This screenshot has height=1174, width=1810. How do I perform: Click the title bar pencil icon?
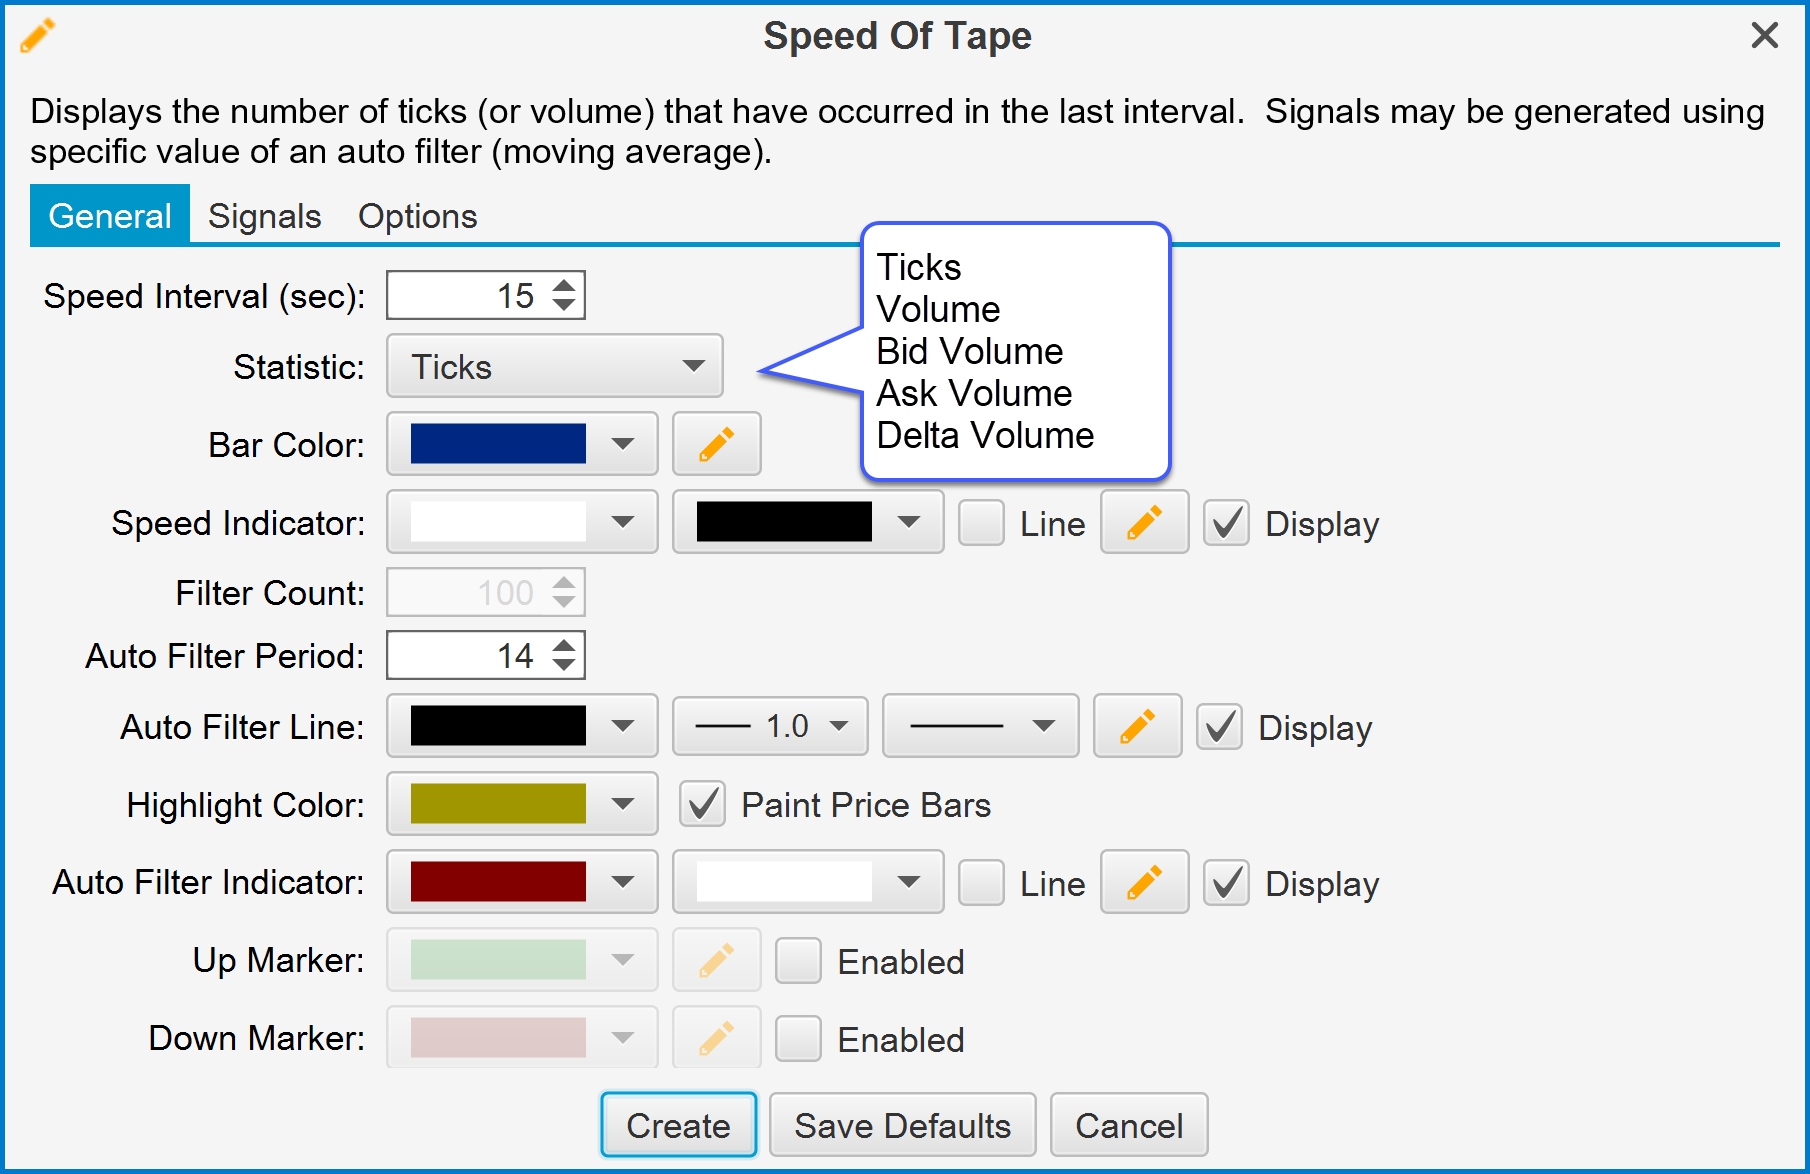point(37,36)
